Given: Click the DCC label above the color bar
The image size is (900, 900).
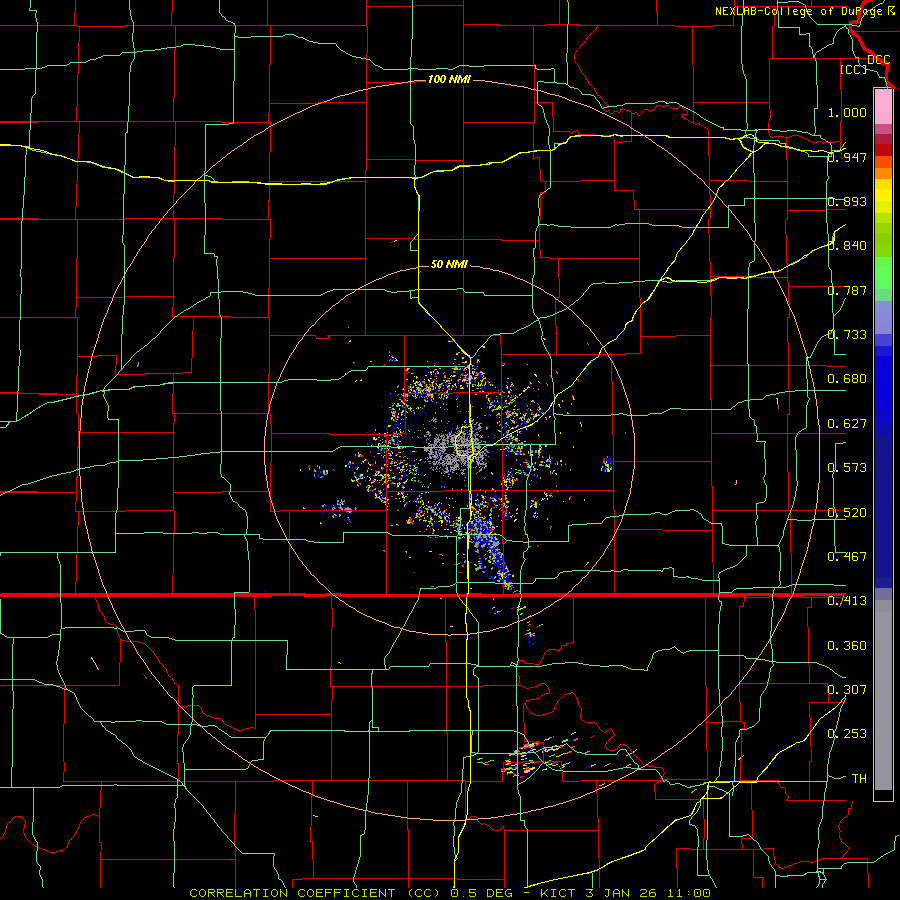Looking at the screenshot, I should [879, 60].
